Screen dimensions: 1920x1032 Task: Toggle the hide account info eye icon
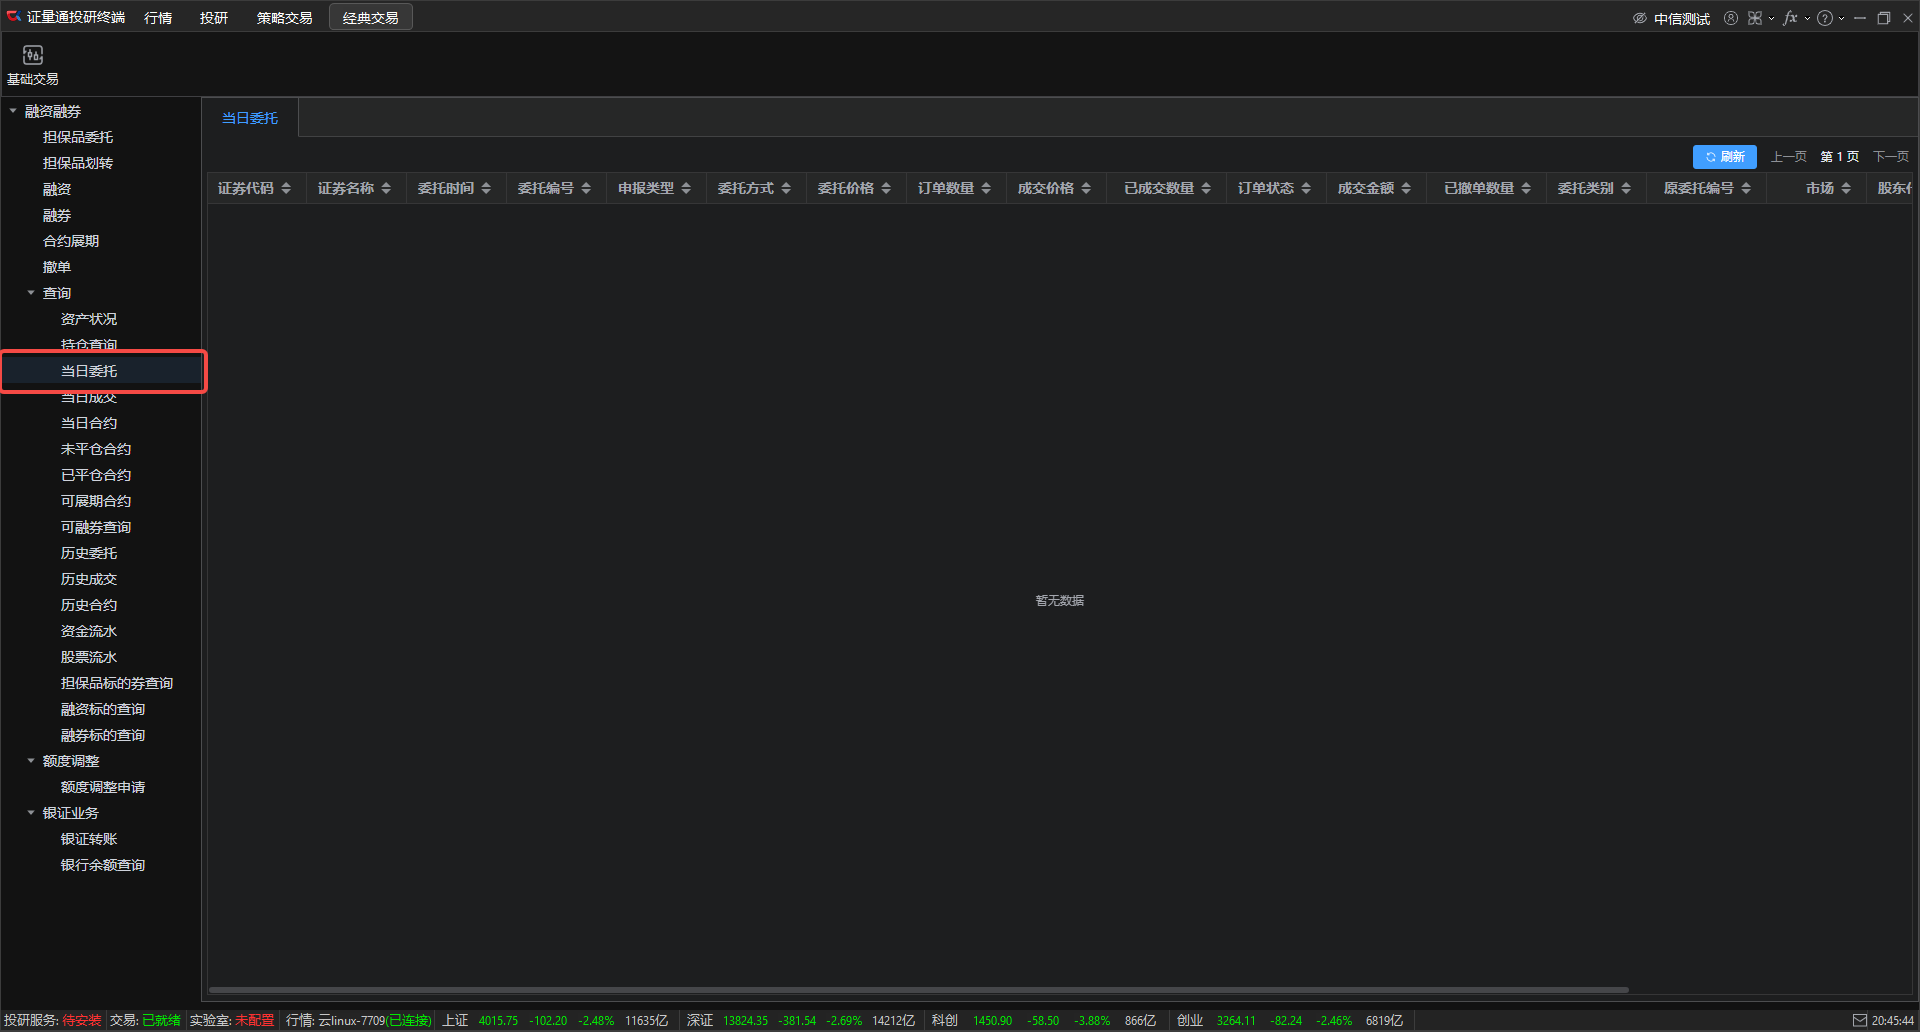[x=1640, y=18]
